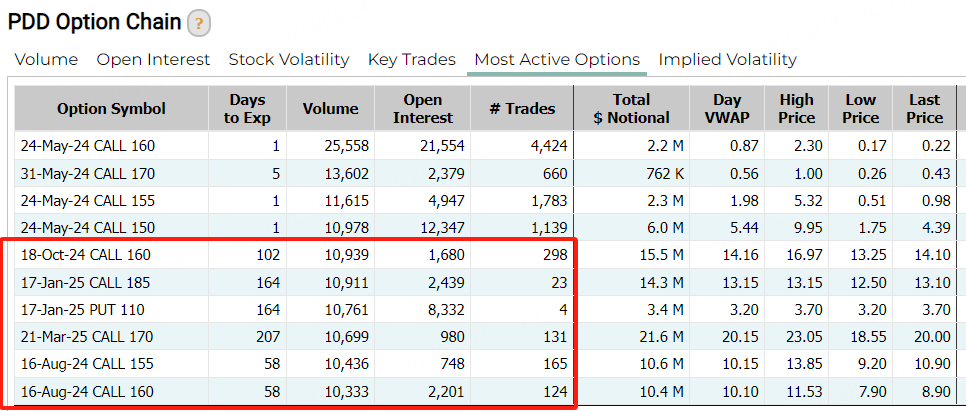
Task: Click the Option Symbol column header
Action: click(x=112, y=109)
